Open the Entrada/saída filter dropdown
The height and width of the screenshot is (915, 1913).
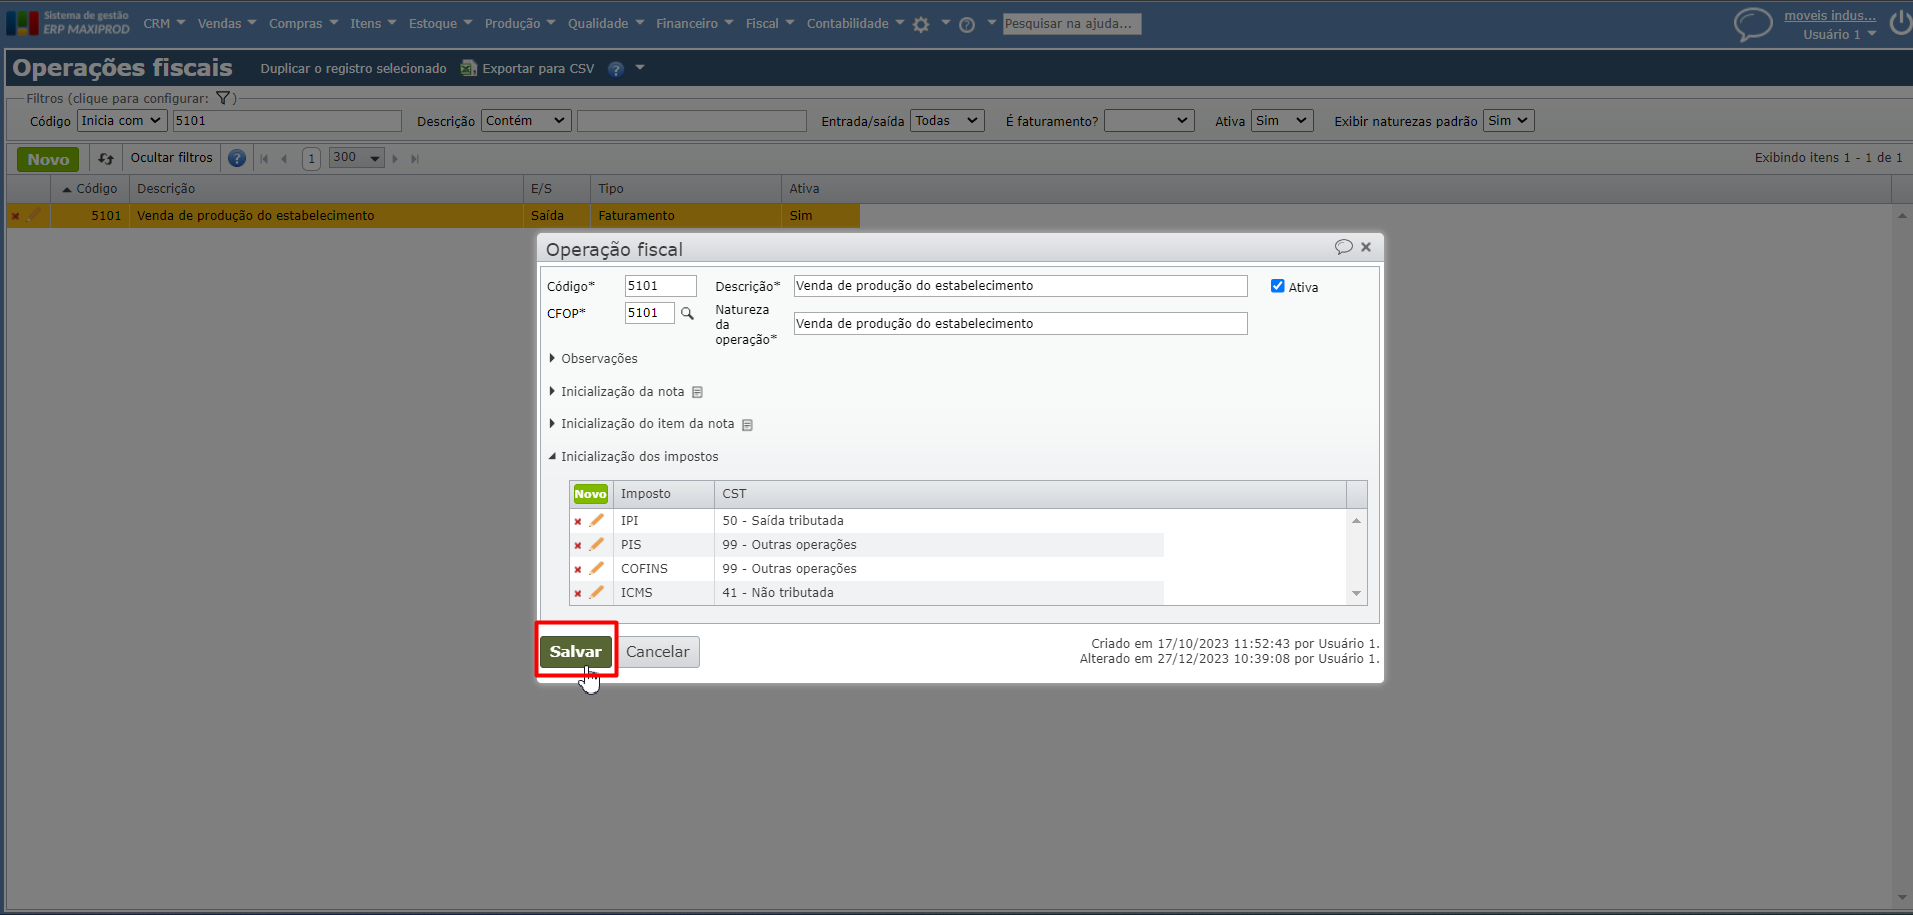947,121
